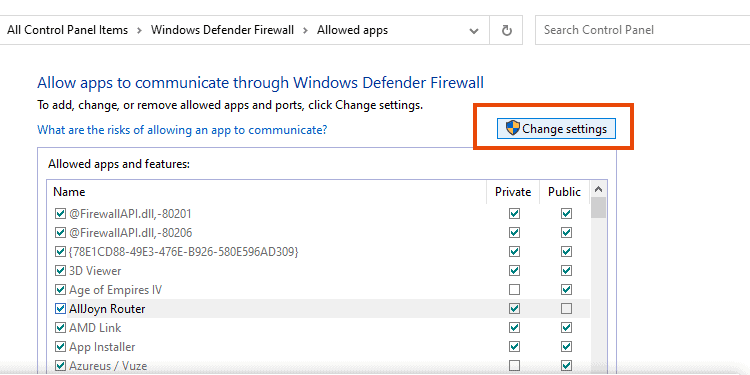
Task: Enable Private for Age of Empires IV
Action: (x=514, y=290)
